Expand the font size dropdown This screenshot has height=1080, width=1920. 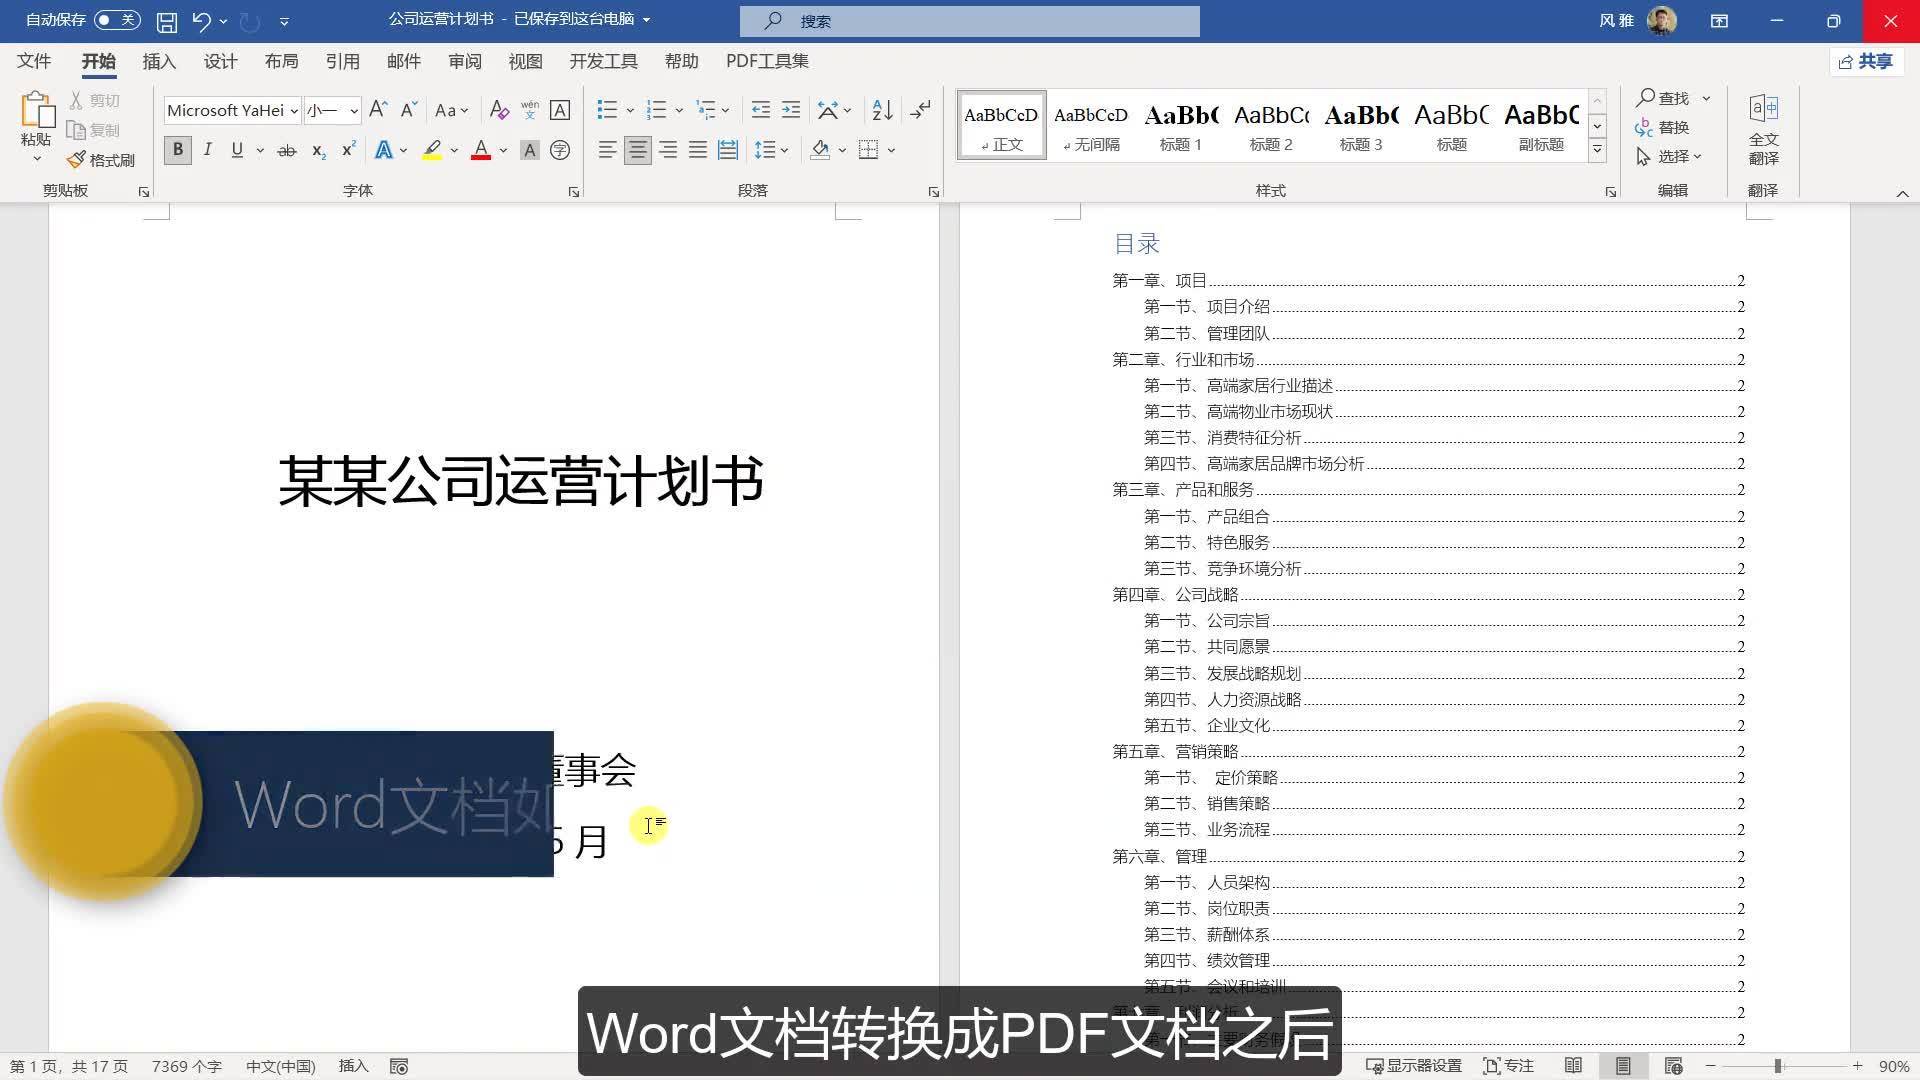tap(354, 111)
